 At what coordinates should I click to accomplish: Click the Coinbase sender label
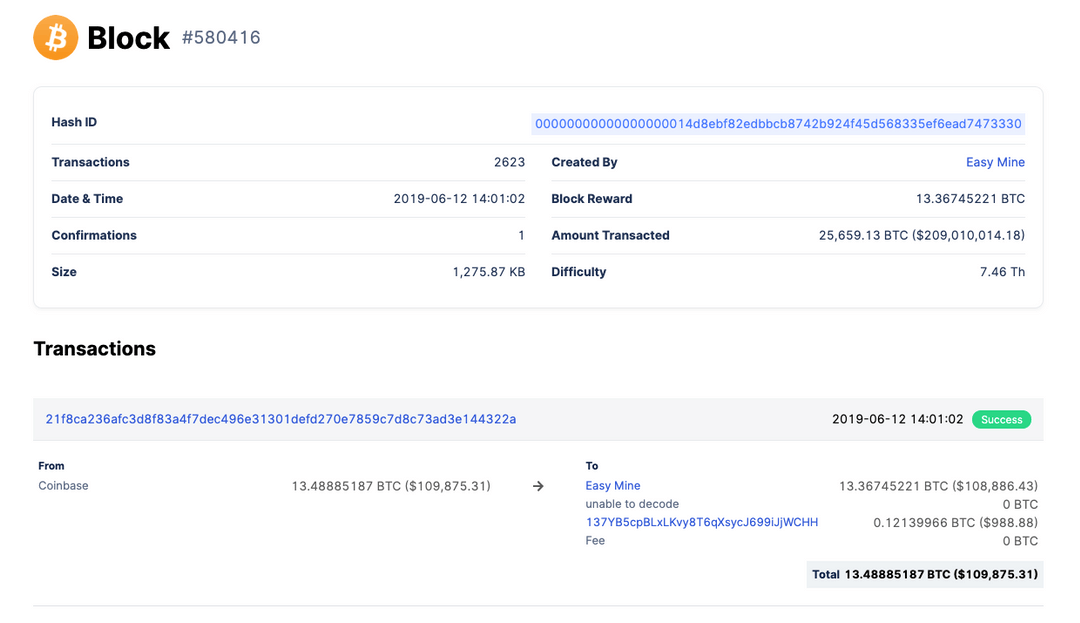[63, 486]
